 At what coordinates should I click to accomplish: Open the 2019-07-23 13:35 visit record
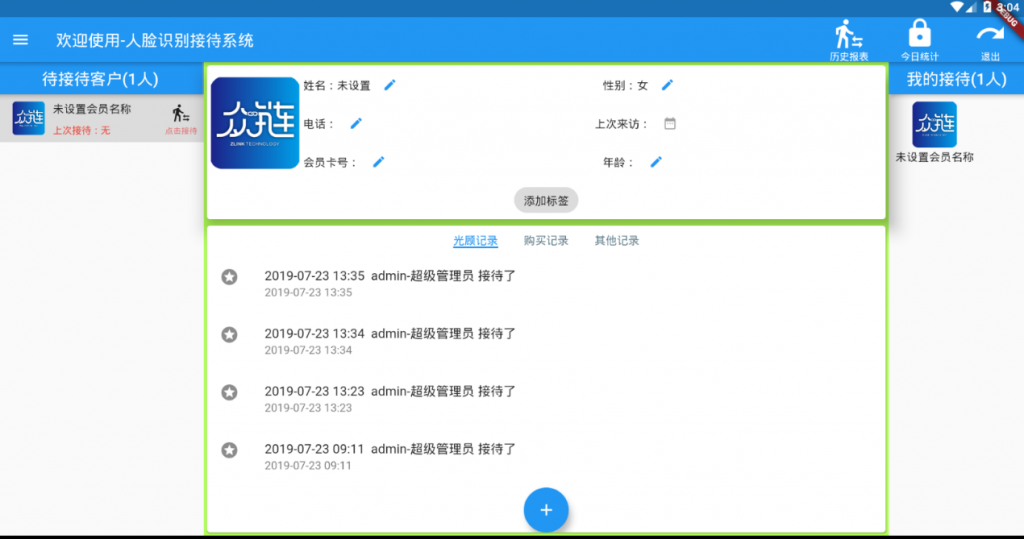[x=390, y=283]
